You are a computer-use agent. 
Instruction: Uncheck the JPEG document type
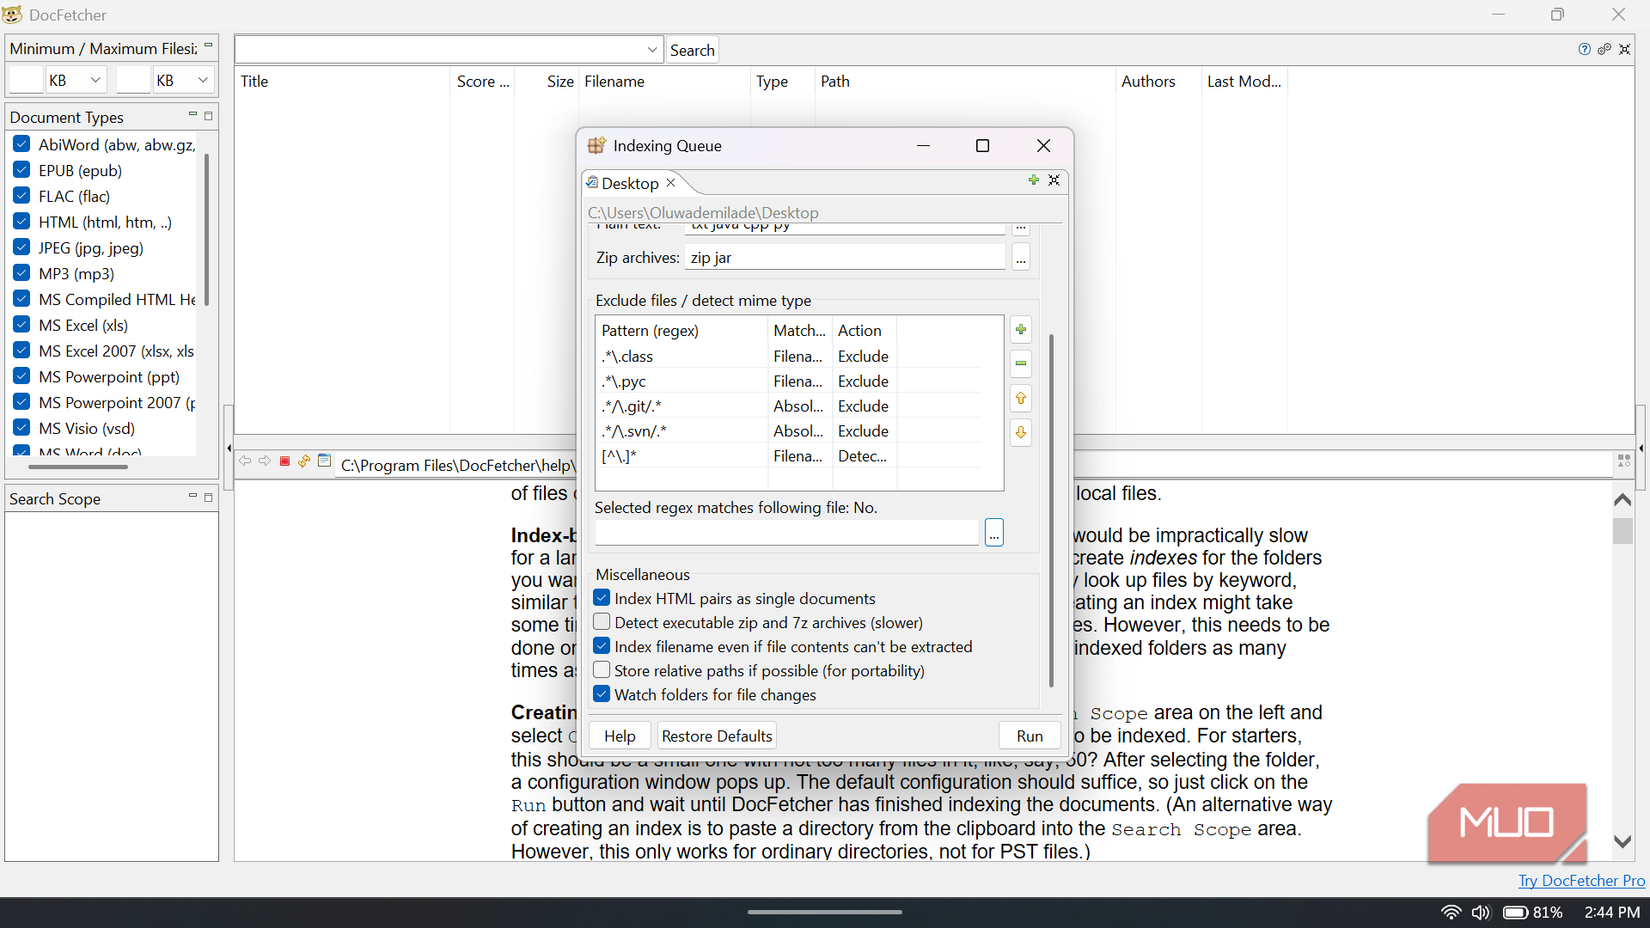(21, 247)
